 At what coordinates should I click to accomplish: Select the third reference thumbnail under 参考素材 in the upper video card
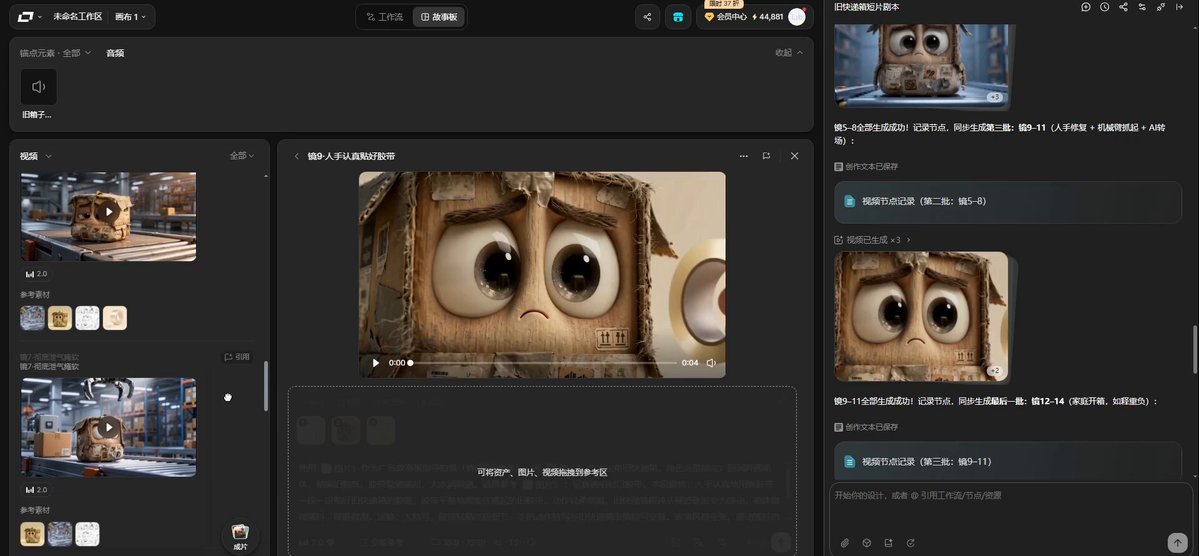coord(87,318)
